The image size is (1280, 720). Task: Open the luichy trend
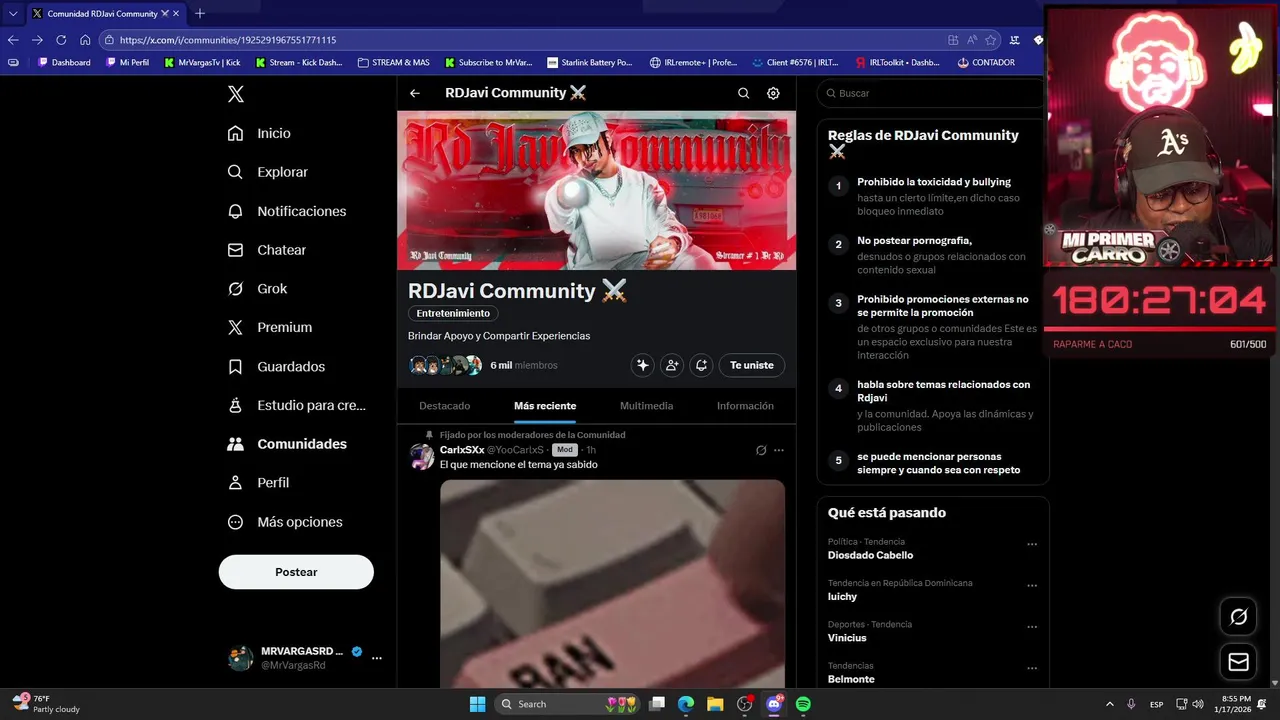842,596
